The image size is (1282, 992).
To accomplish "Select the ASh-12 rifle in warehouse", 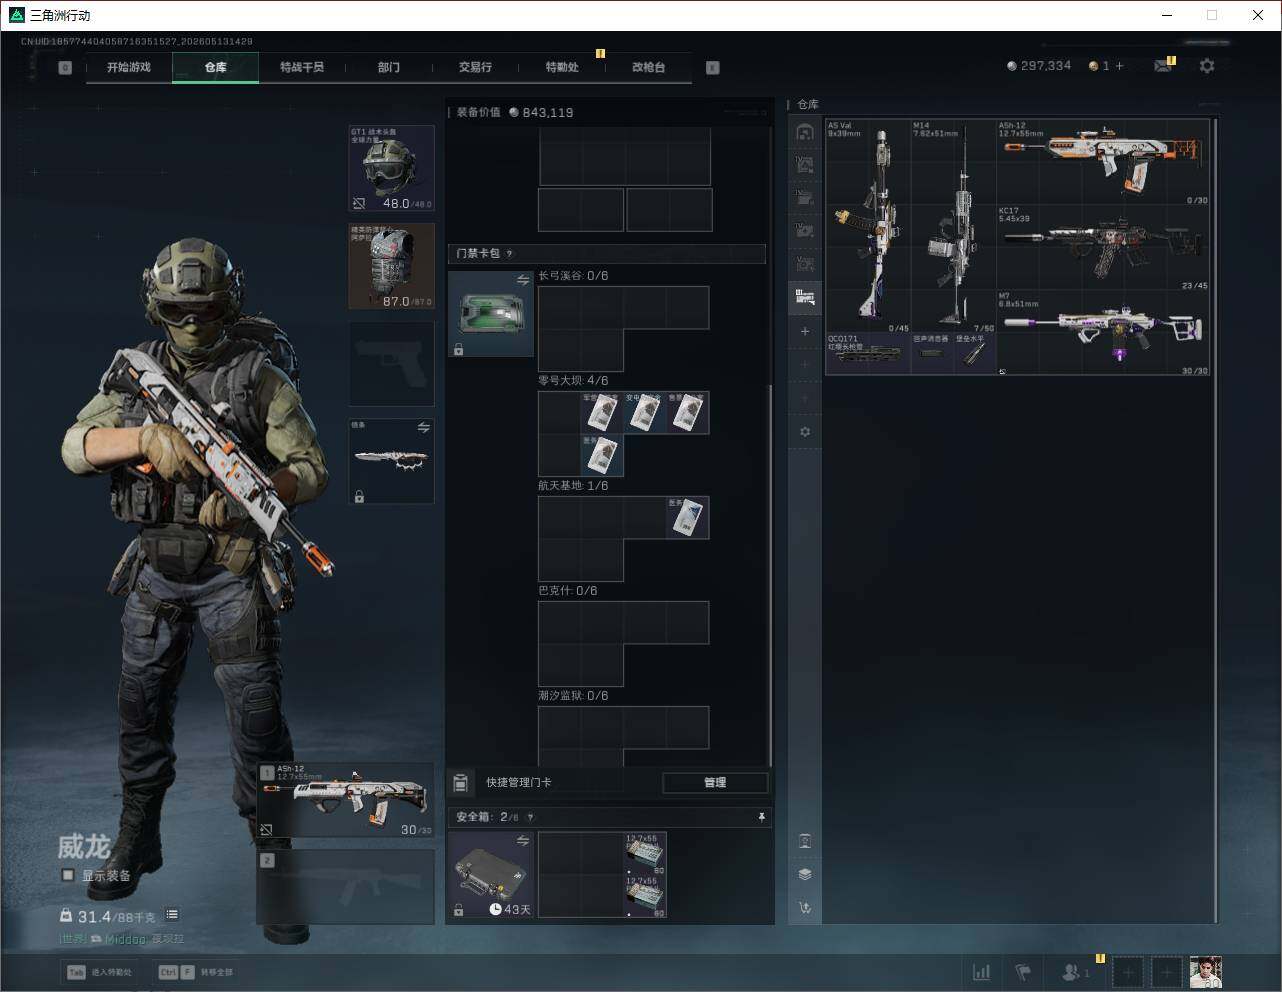I will click(x=1103, y=163).
